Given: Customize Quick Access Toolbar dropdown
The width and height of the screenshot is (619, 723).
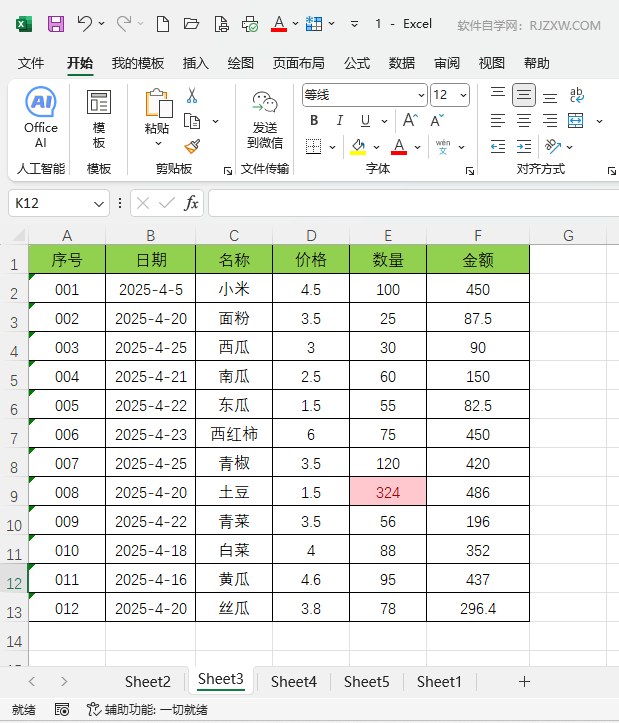Looking at the screenshot, I should 354,24.
